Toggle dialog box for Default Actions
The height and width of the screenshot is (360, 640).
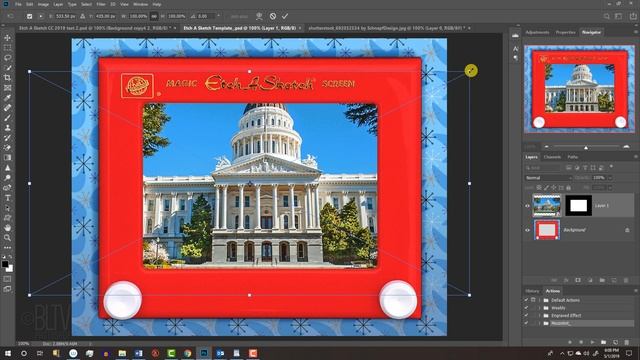[x=533, y=300]
